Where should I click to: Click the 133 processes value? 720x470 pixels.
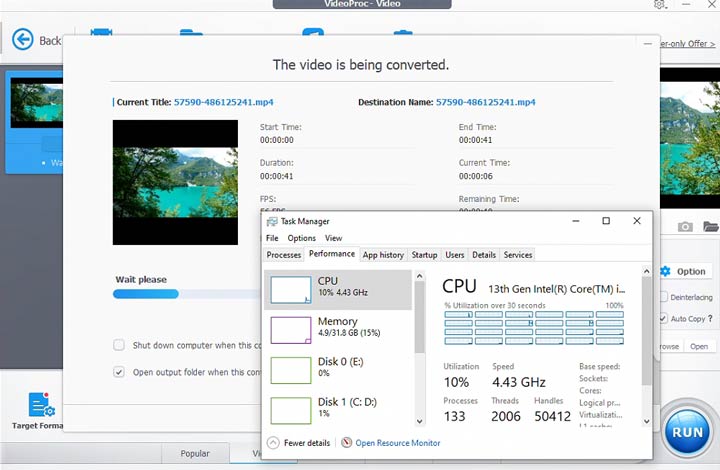454,416
